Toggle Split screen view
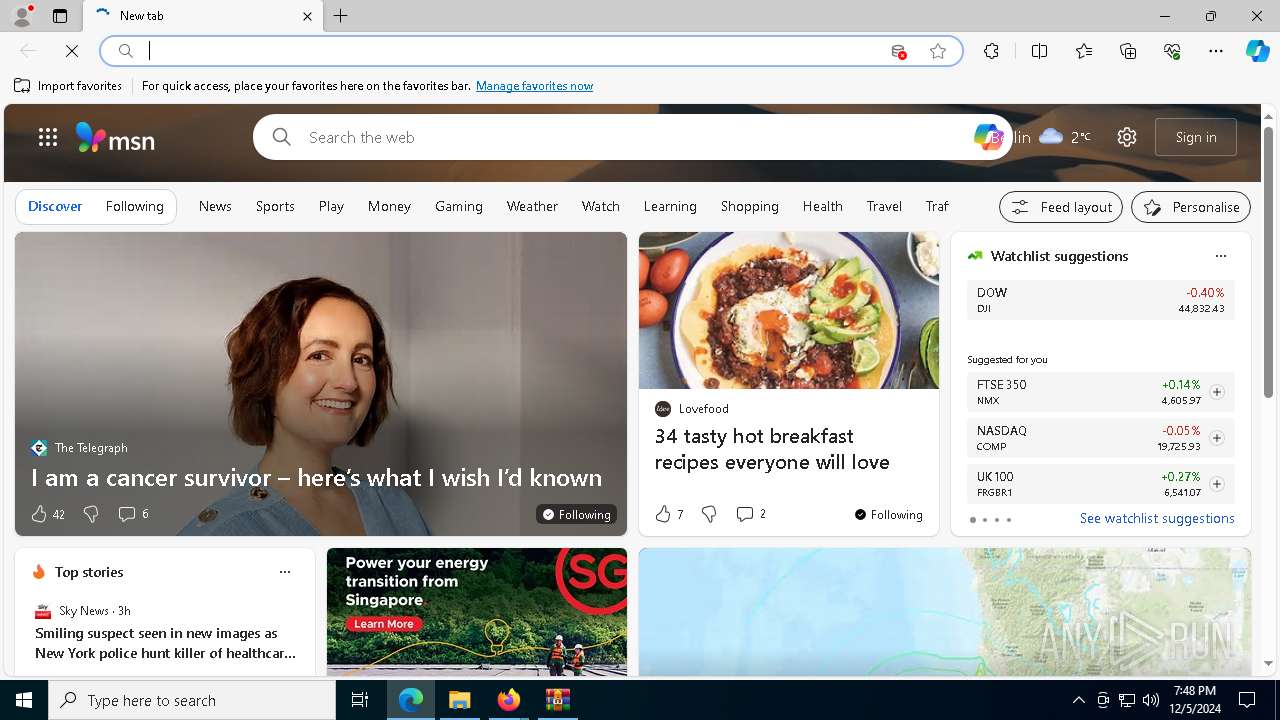The width and height of the screenshot is (1280, 720). tap(1039, 51)
